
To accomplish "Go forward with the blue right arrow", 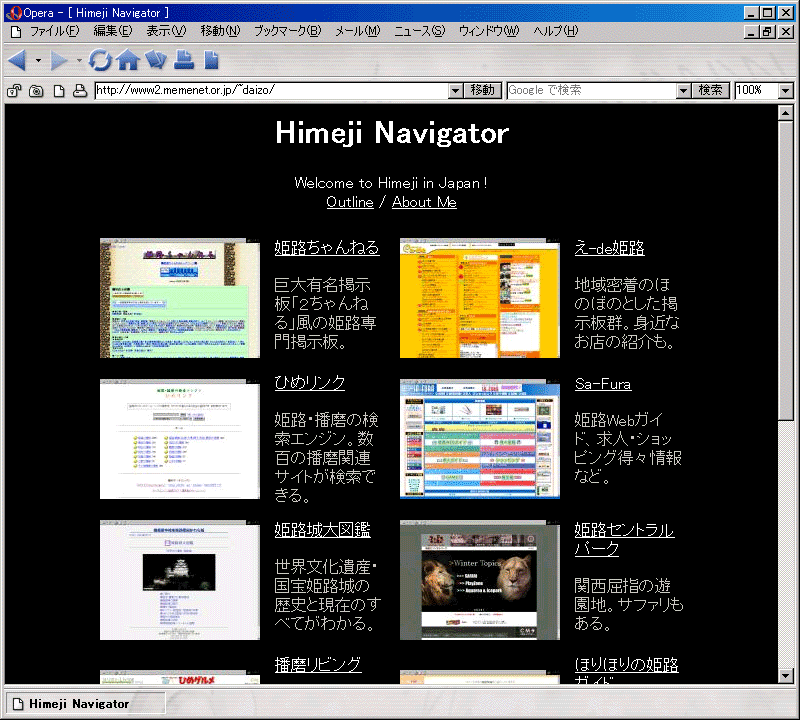I will point(59,60).
